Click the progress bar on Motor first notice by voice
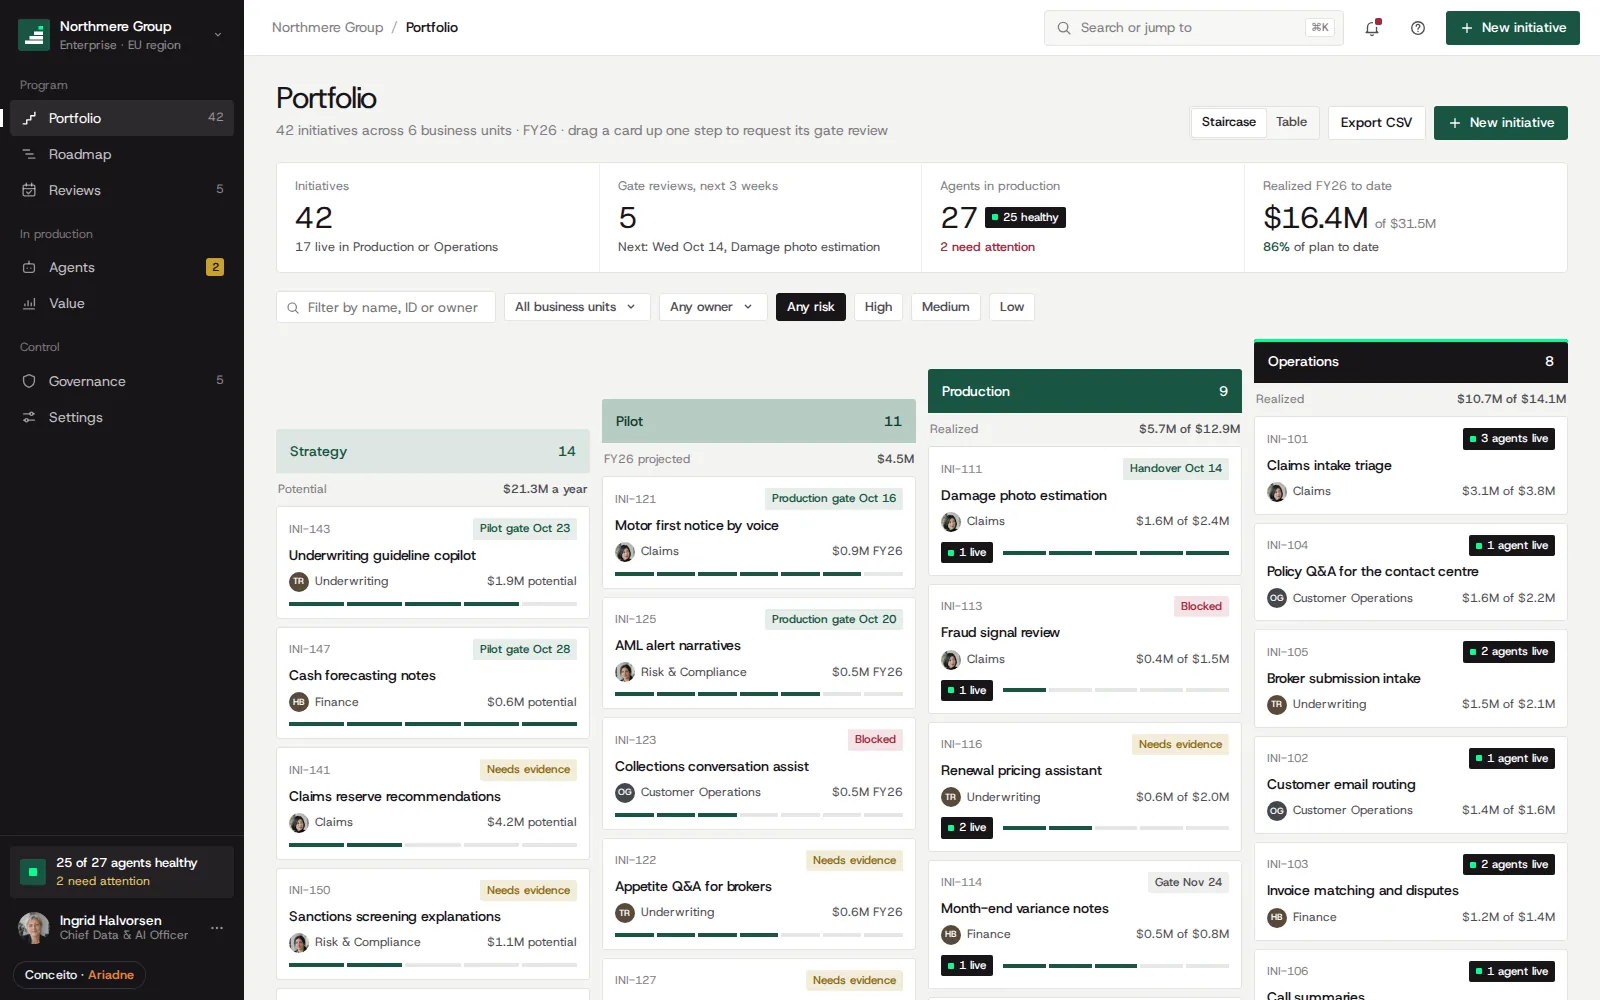Image resolution: width=1600 pixels, height=1000 pixels. point(759,574)
